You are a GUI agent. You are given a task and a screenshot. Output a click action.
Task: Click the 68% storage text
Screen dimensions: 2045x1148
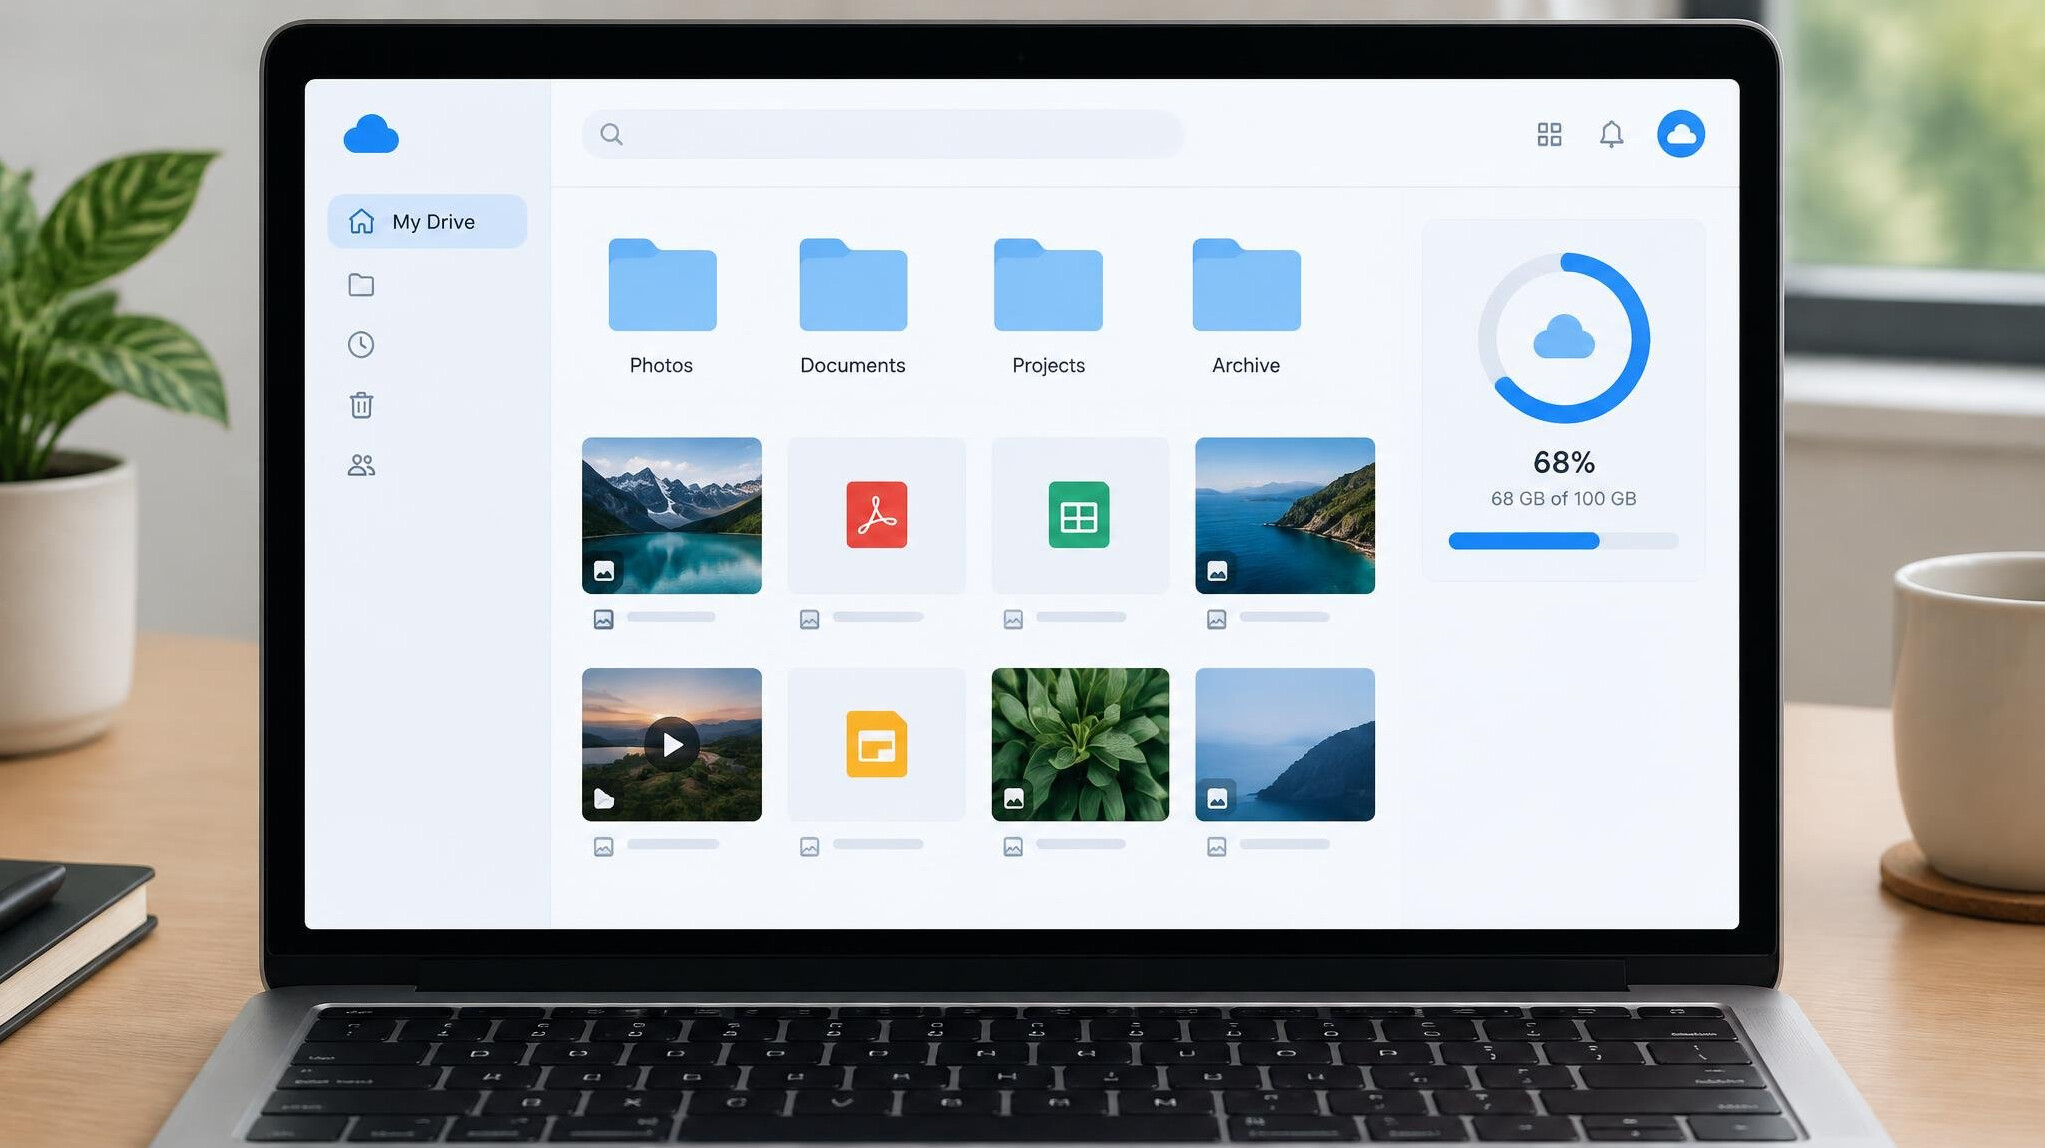(x=1564, y=462)
